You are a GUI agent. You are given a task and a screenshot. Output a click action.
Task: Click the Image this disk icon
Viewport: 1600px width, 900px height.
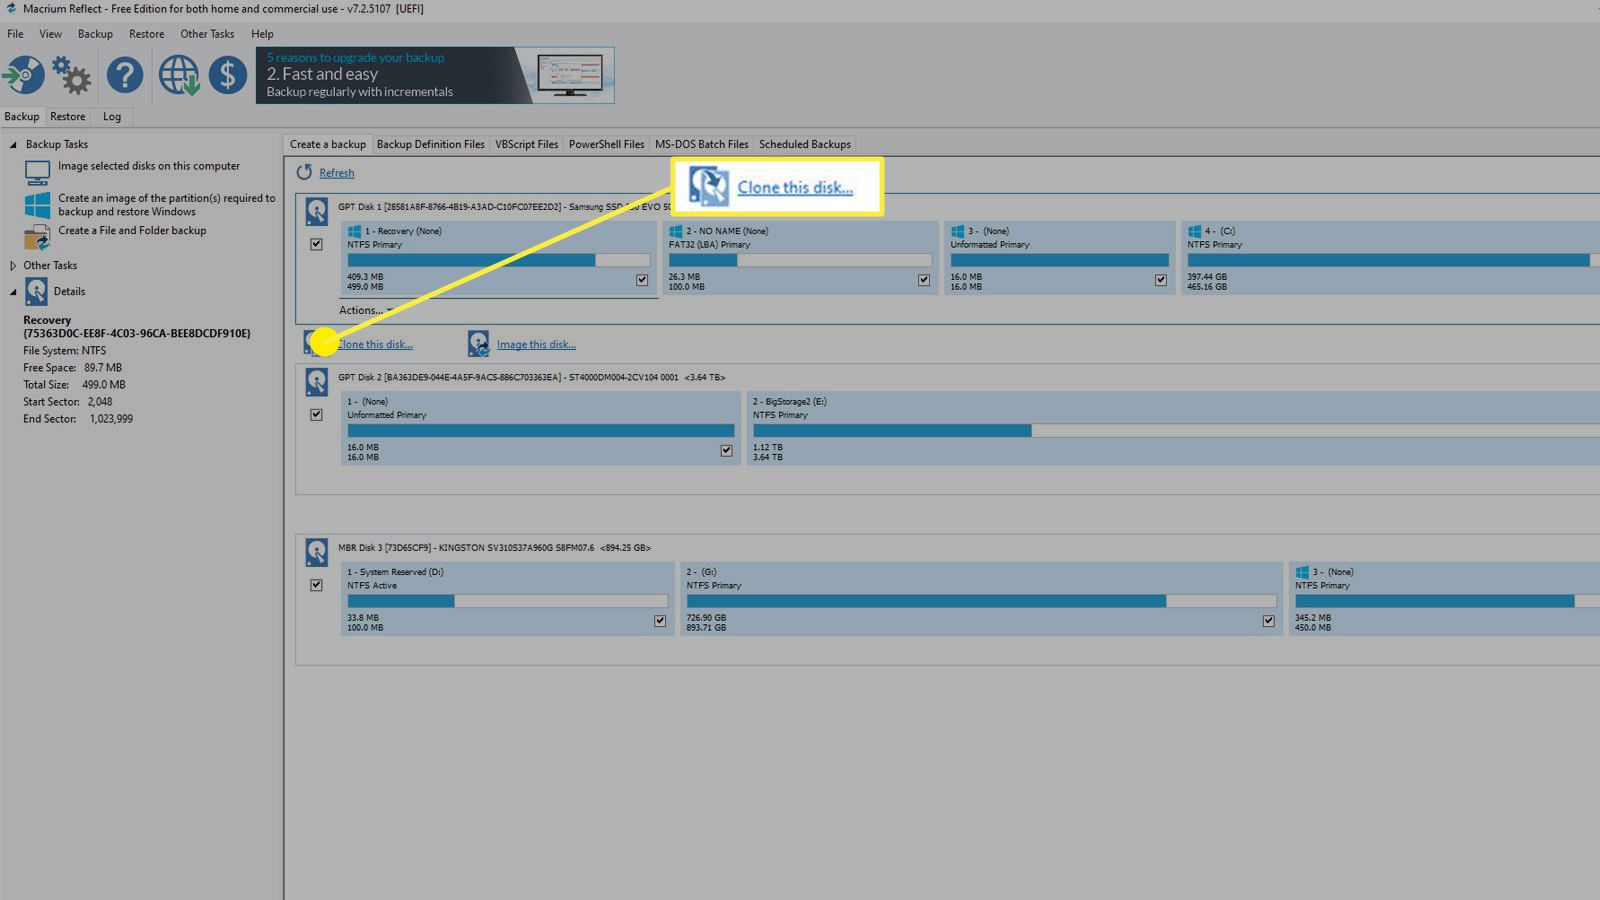point(479,344)
